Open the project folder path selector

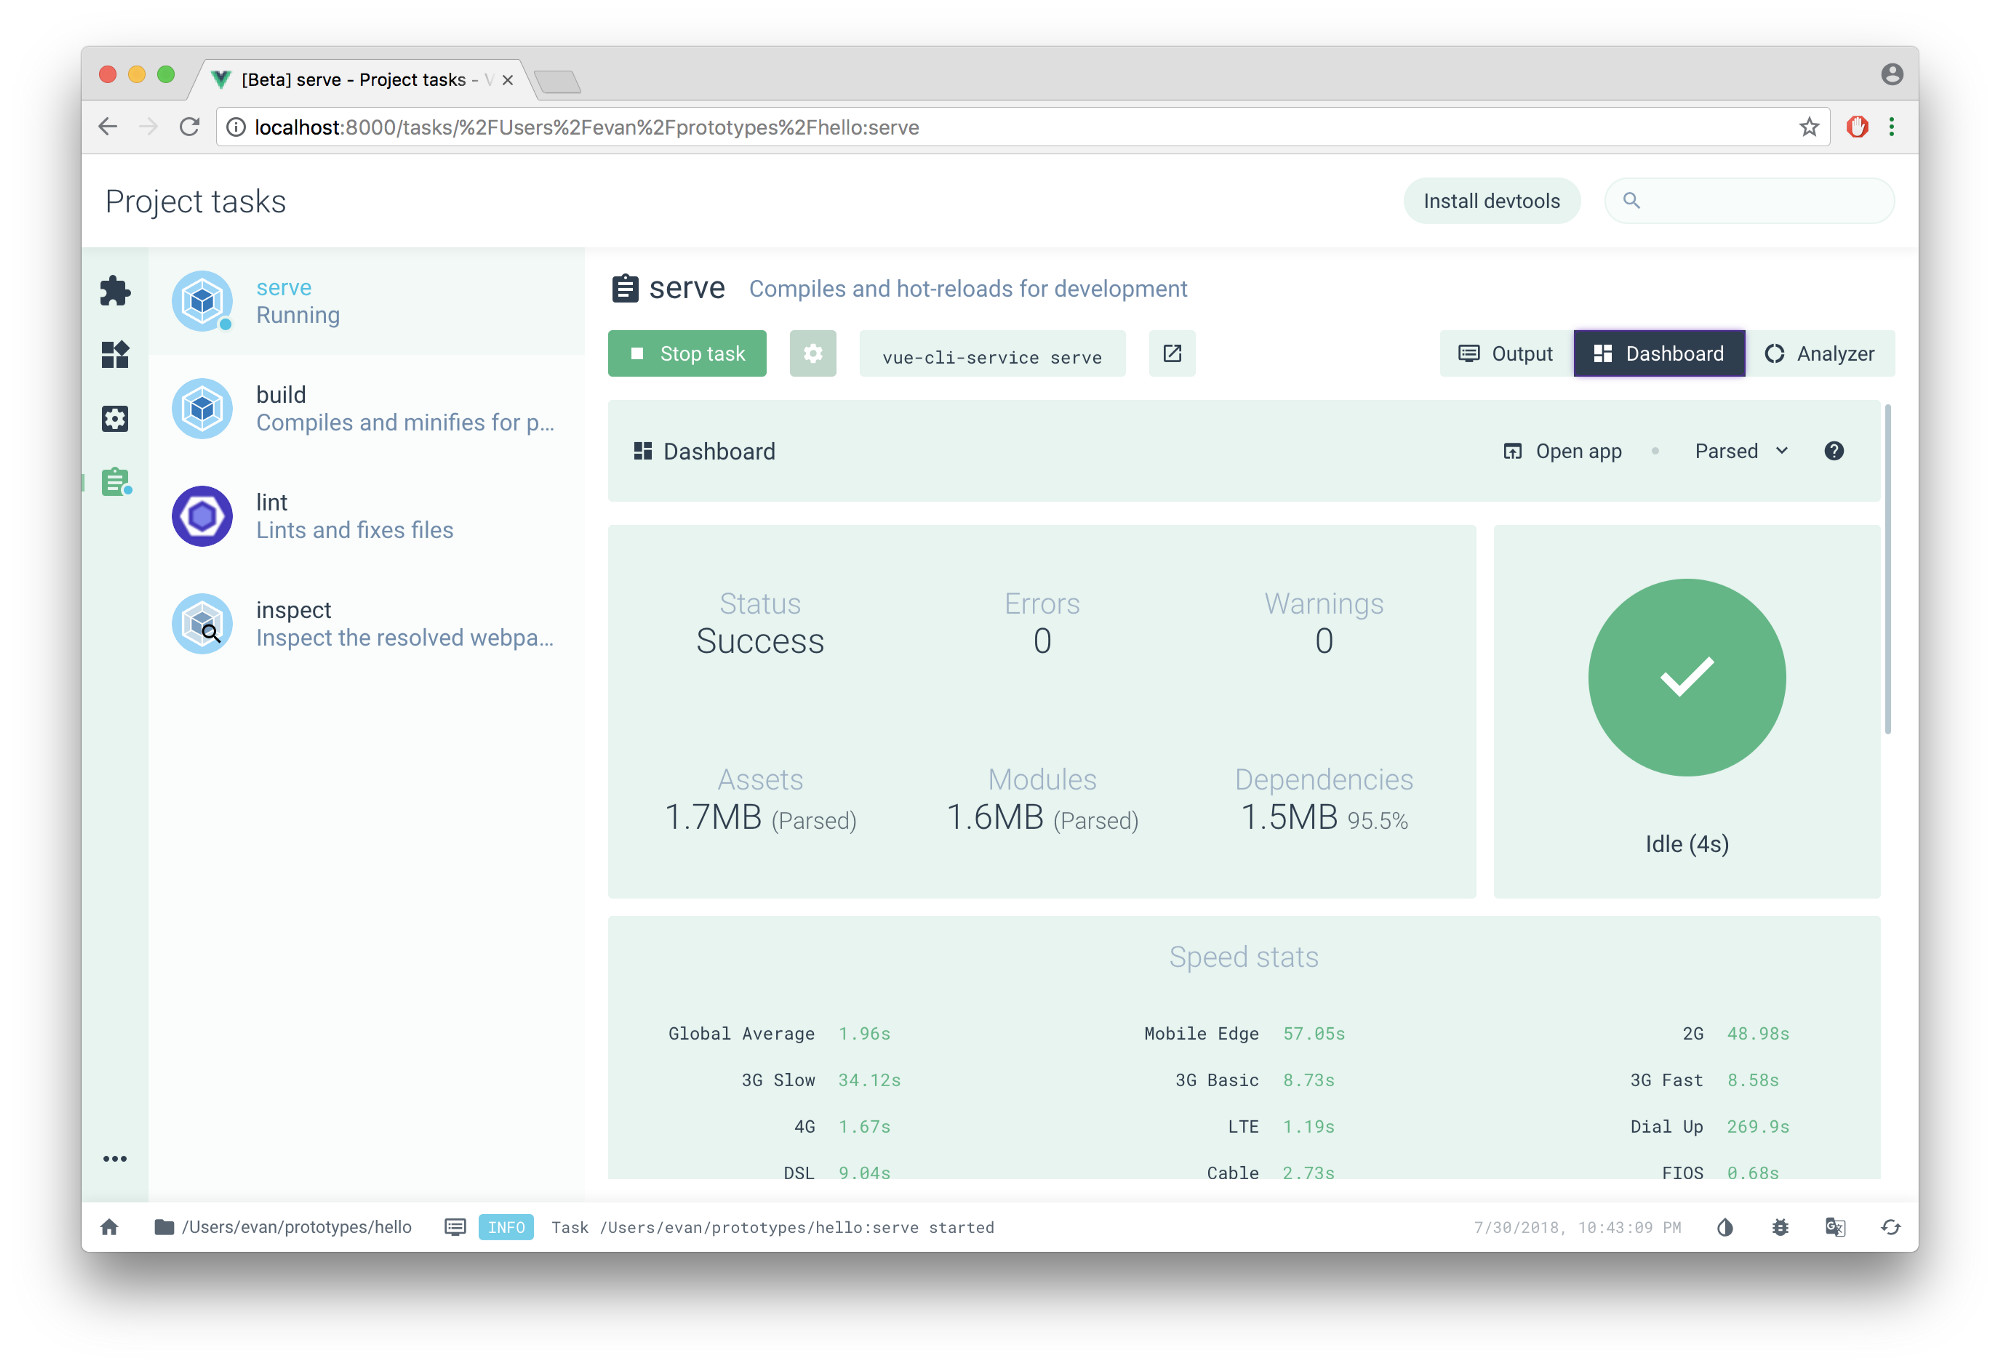(x=284, y=1227)
